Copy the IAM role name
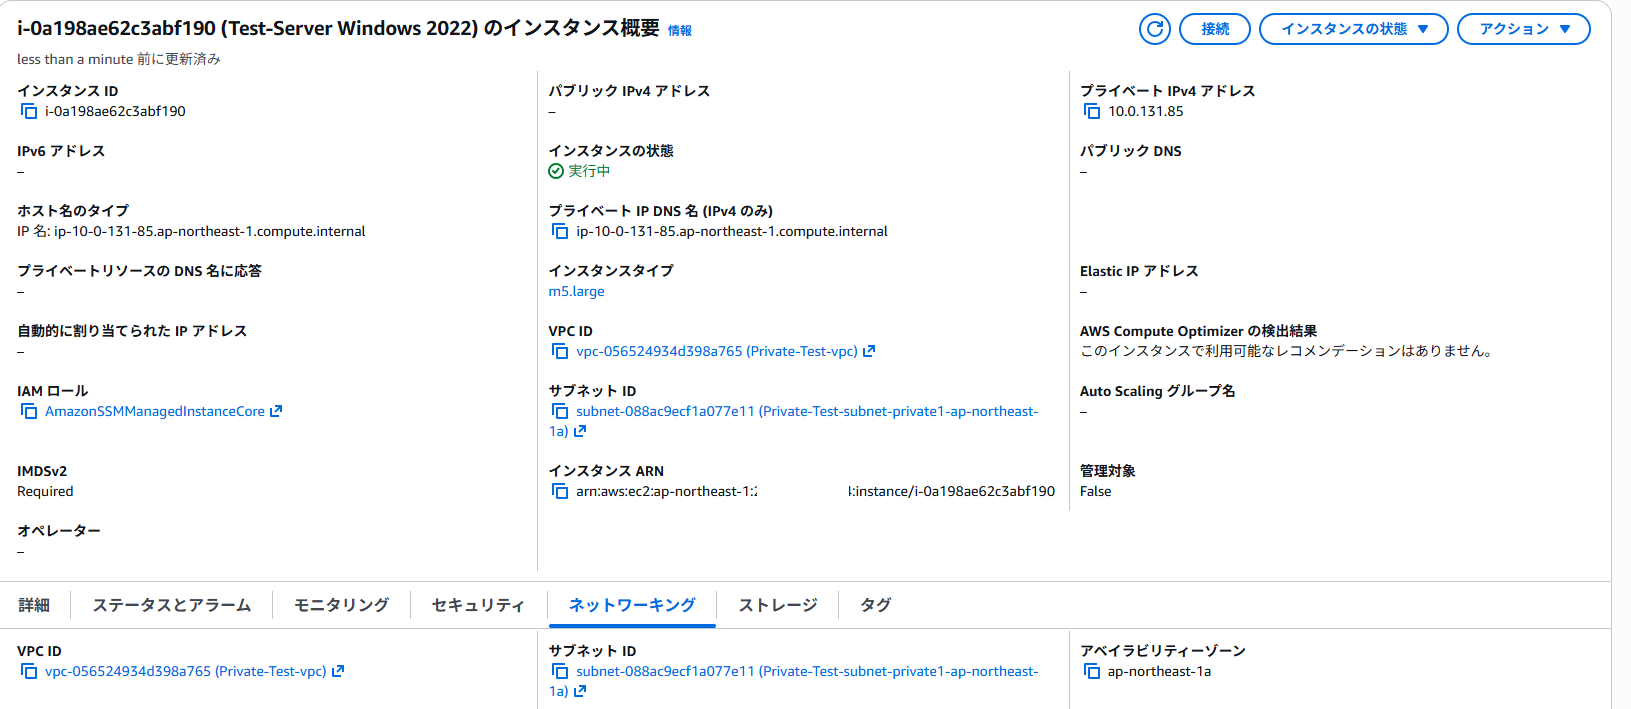 click(x=29, y=411)
